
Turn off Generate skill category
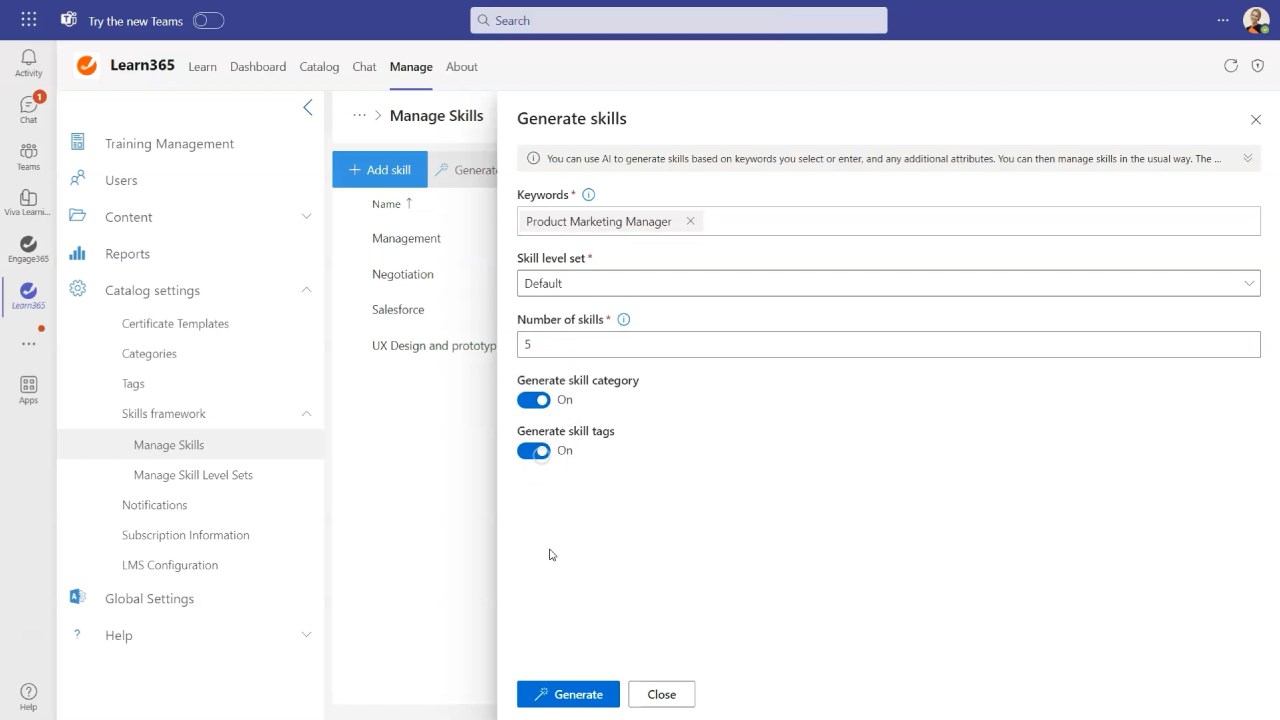click(x=534, y=400)
